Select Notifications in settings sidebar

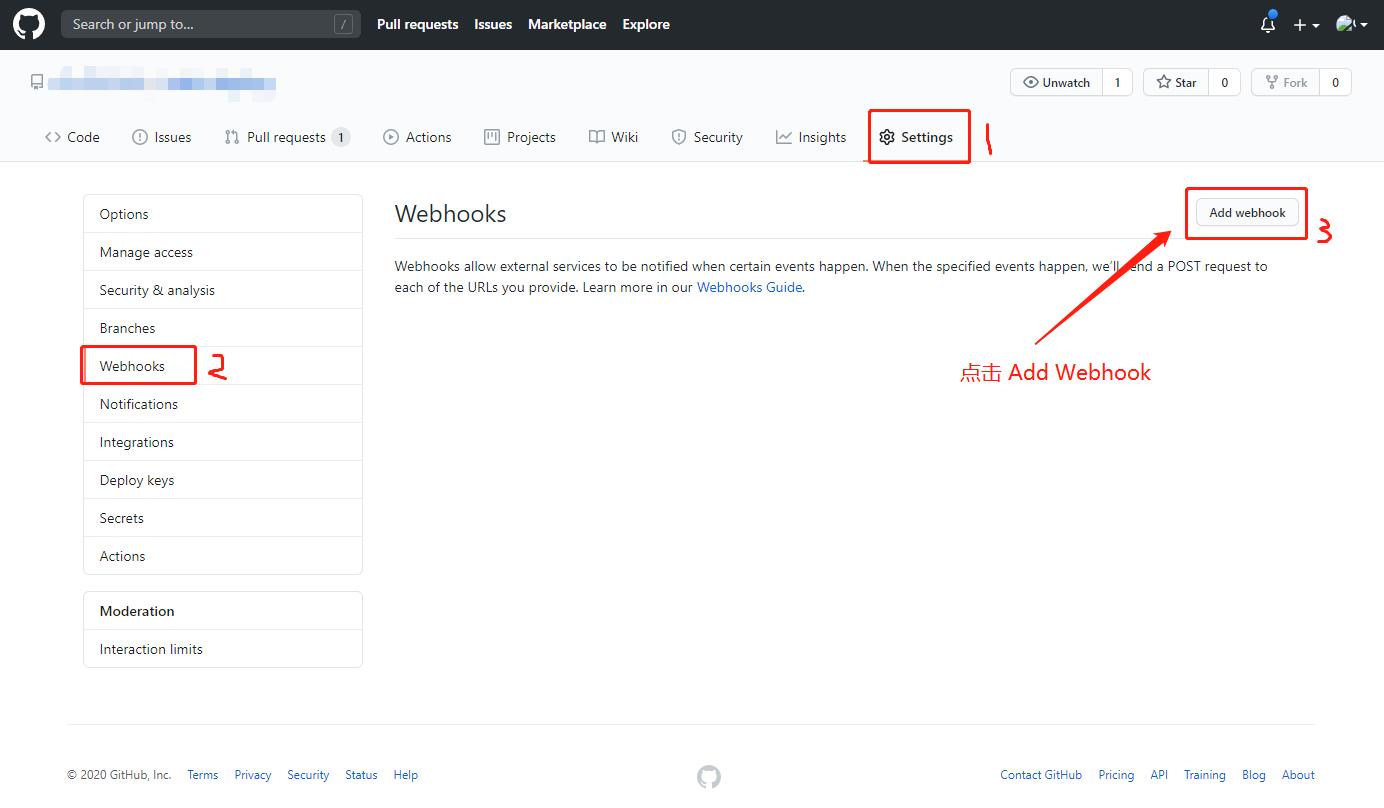(223, 404)
